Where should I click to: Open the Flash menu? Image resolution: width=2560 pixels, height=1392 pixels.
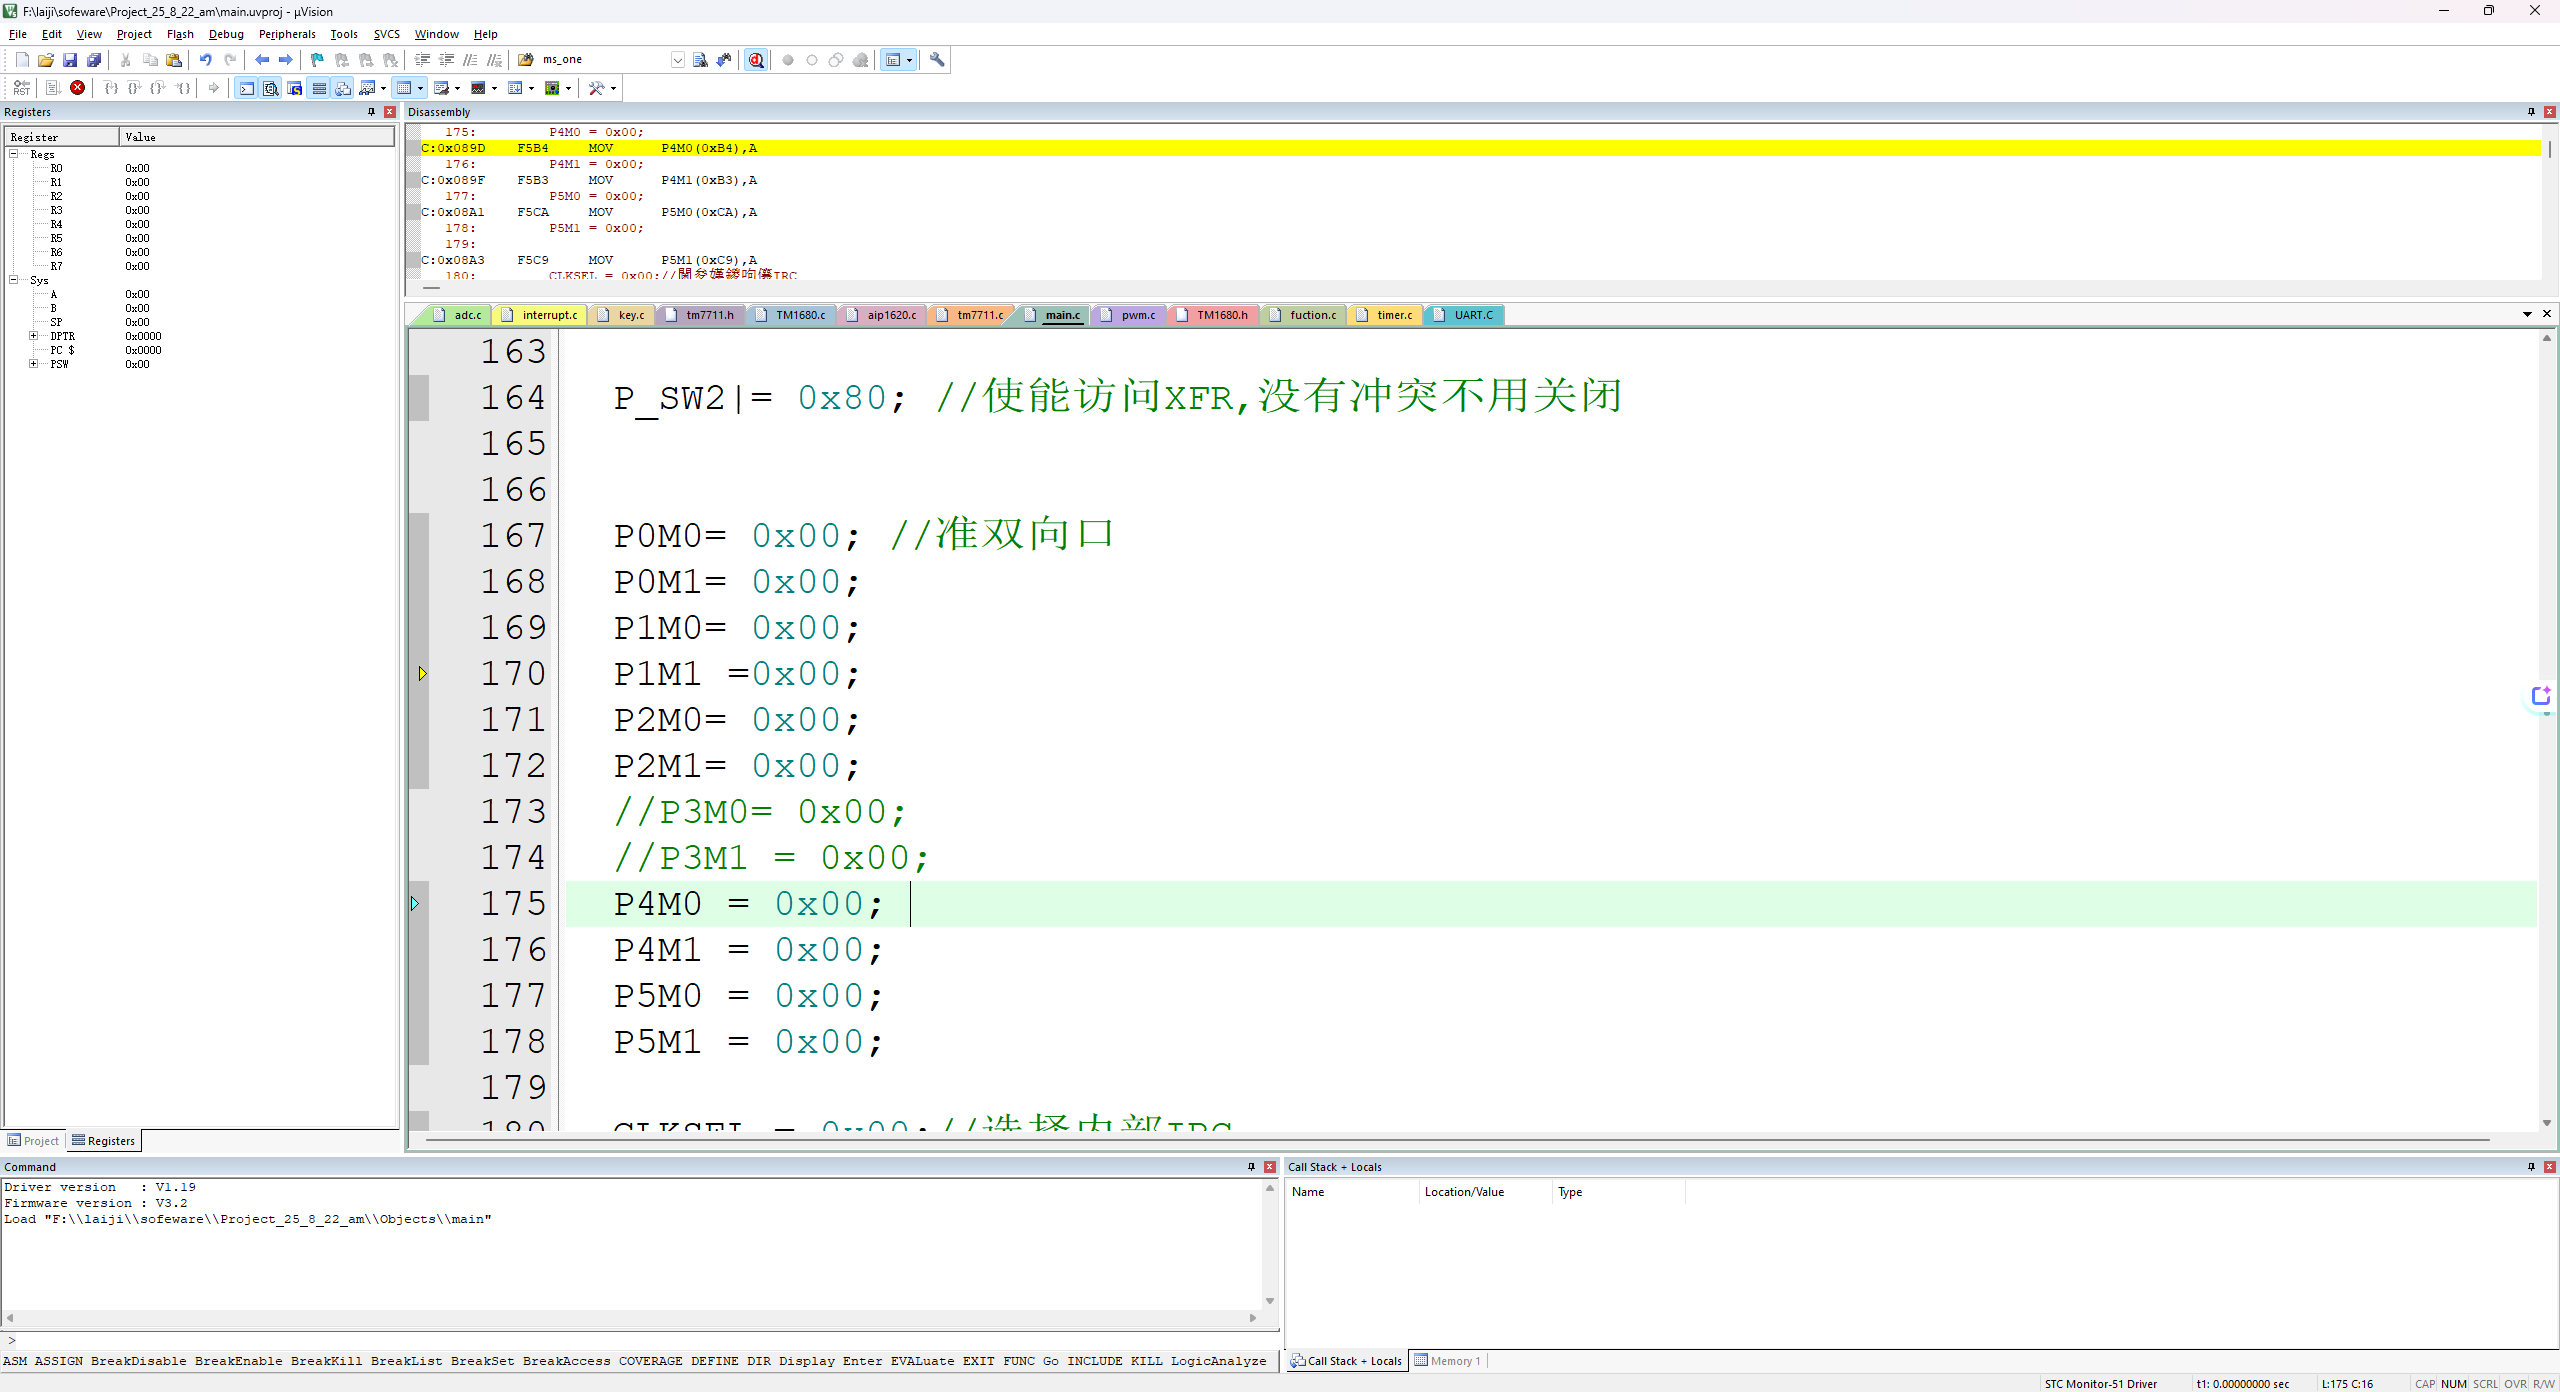click(180, 34)
